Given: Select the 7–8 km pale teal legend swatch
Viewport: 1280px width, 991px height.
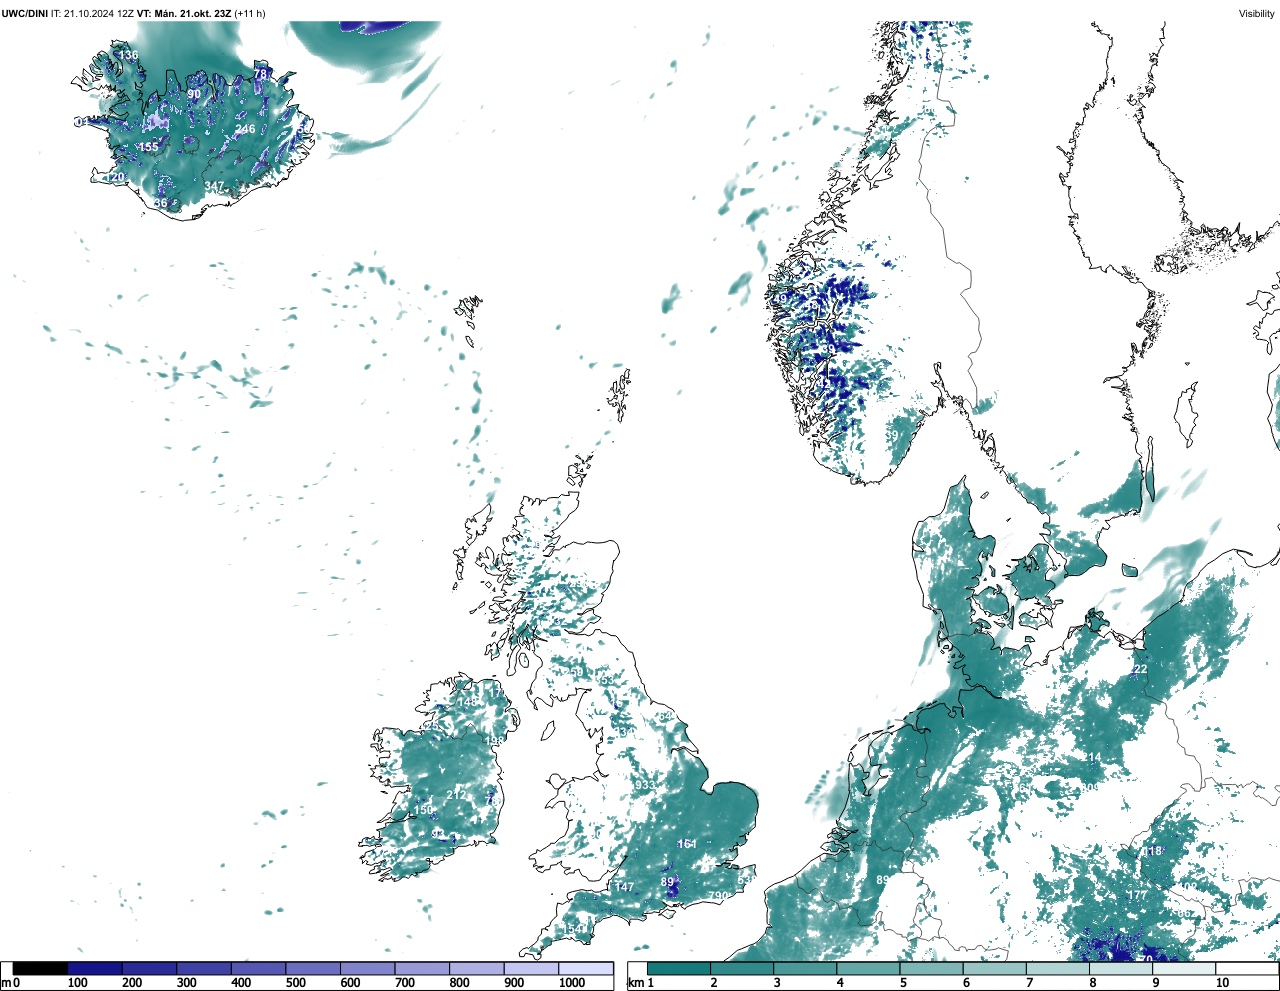Looking at the screenshot, I should pos(1058,968).
